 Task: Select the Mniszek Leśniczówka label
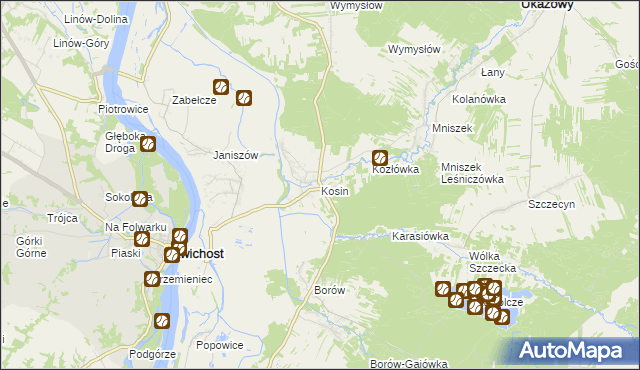[472, 173]
